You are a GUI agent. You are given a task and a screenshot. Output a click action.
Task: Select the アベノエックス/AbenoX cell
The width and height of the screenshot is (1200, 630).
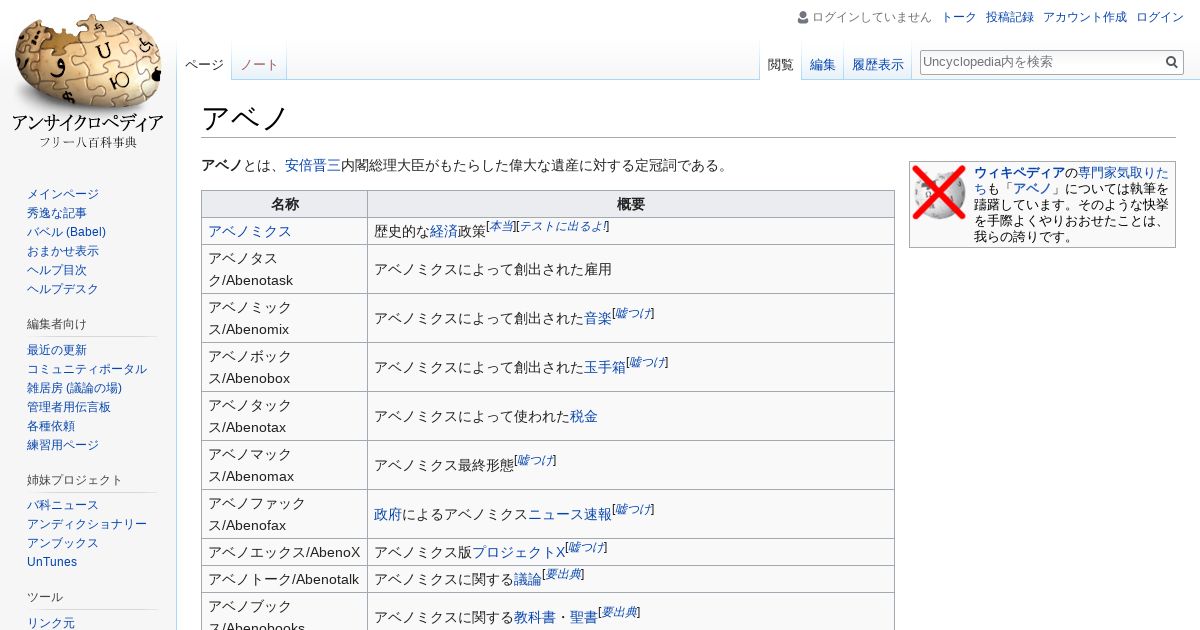(x=284, y=552)
